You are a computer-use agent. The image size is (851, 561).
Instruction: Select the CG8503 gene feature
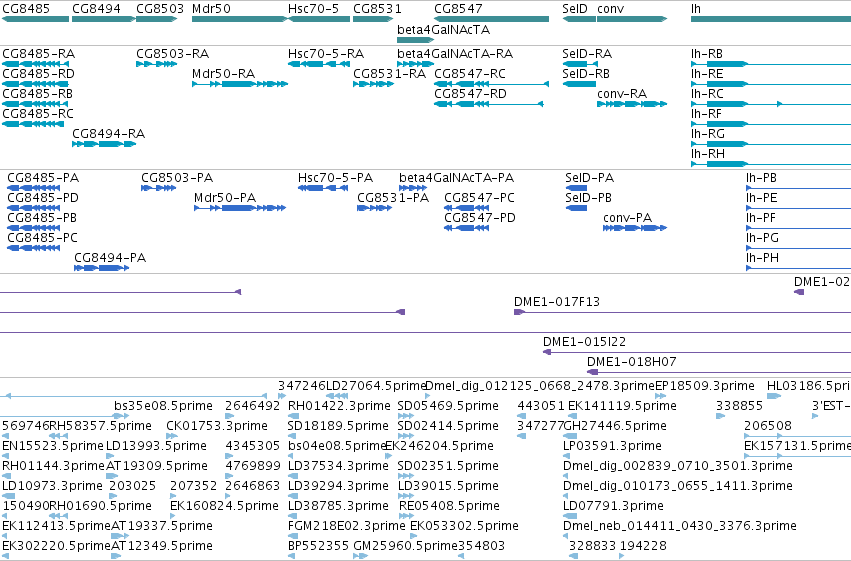(156, 19)
